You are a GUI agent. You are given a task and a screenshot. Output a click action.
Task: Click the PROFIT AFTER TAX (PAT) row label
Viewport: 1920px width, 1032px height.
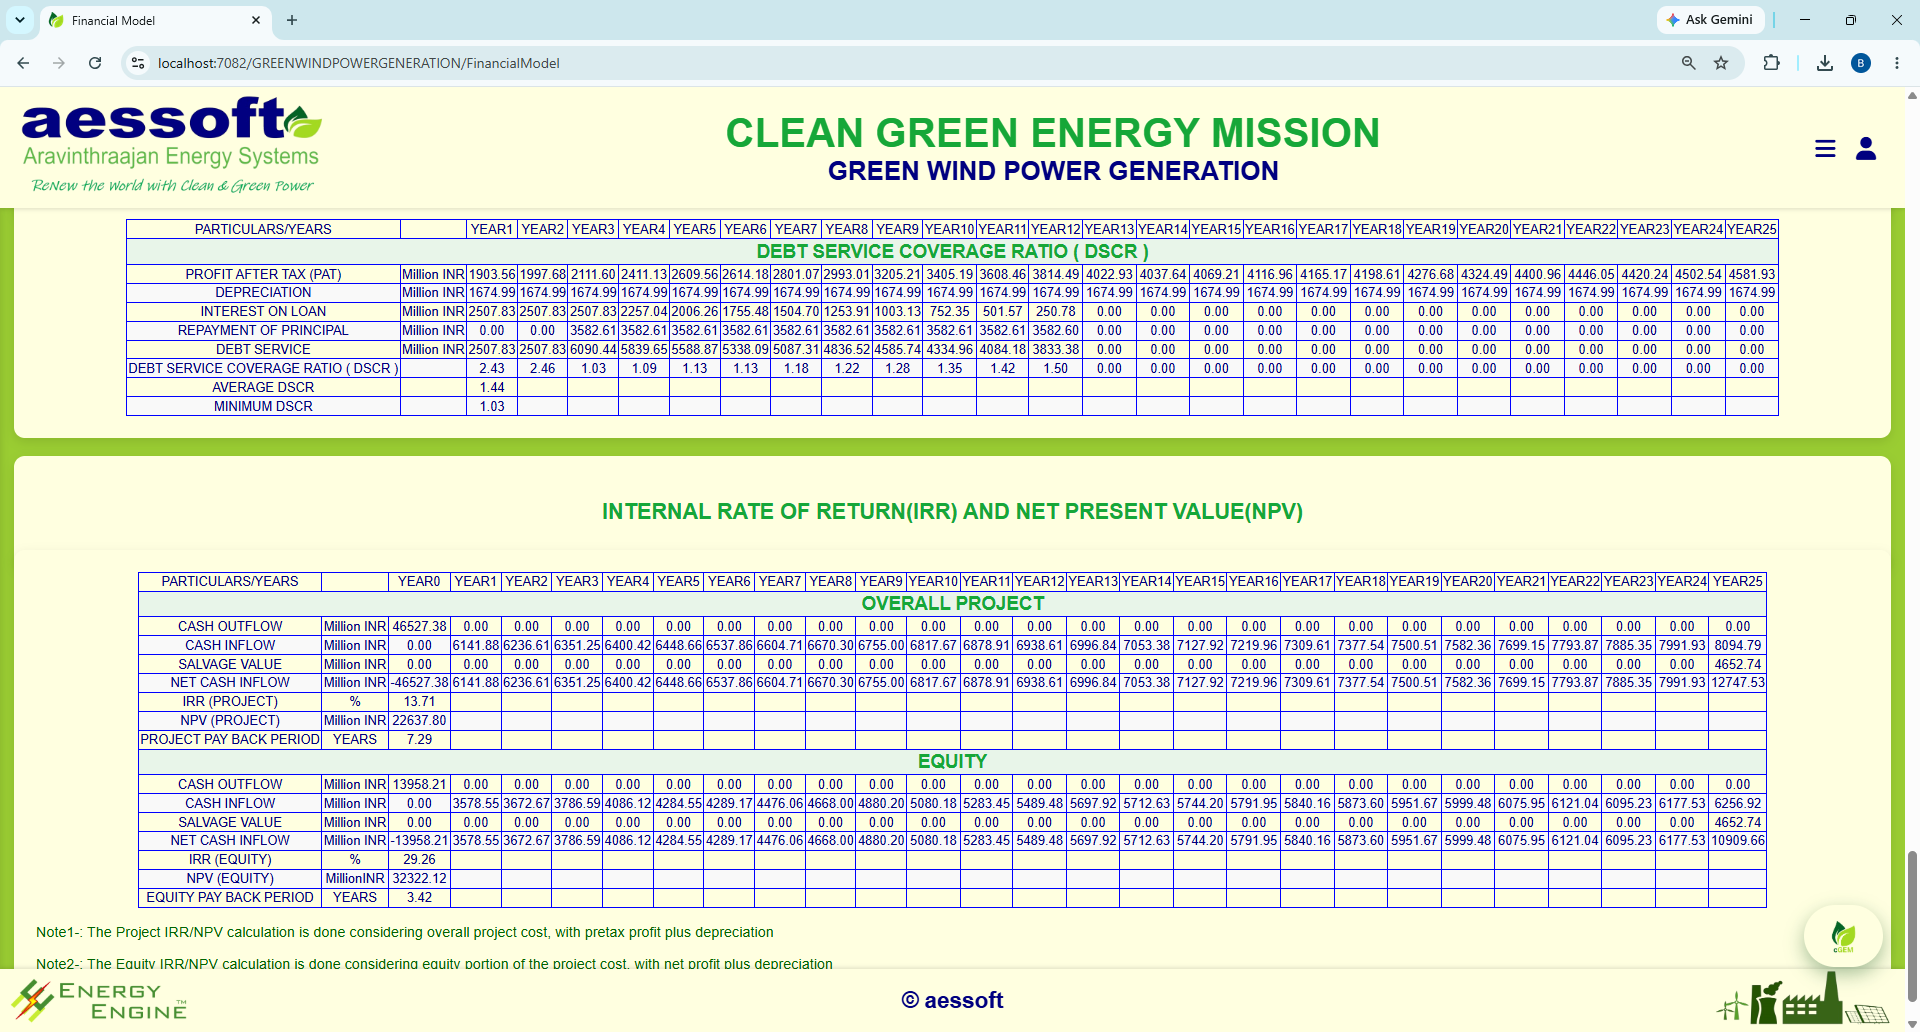coord(263,274)
